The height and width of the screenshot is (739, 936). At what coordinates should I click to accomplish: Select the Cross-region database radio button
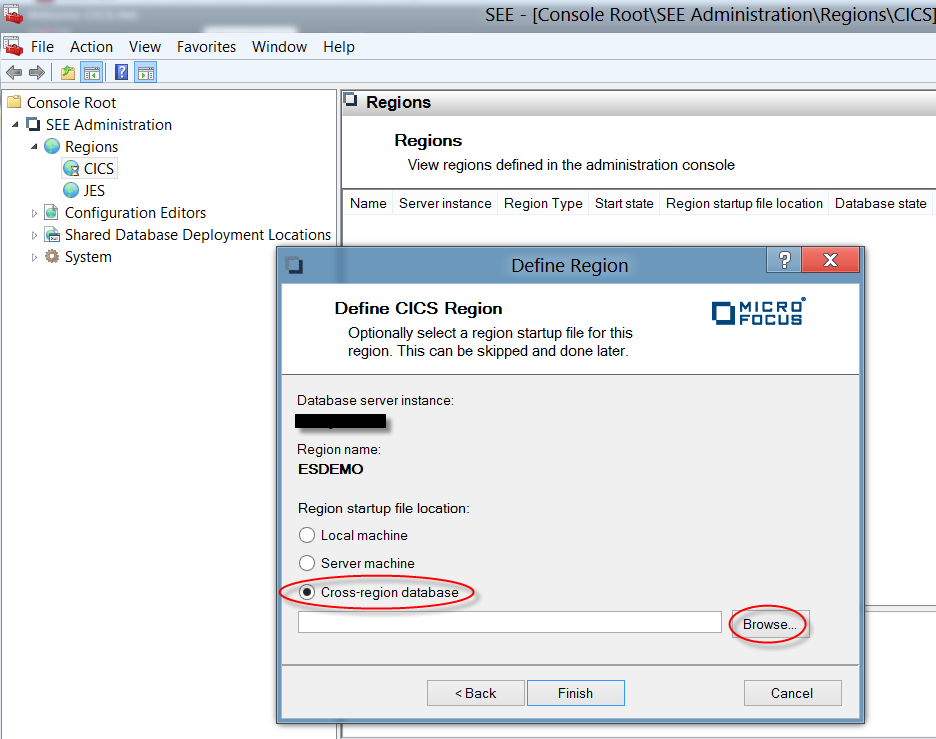click(307, 592)
